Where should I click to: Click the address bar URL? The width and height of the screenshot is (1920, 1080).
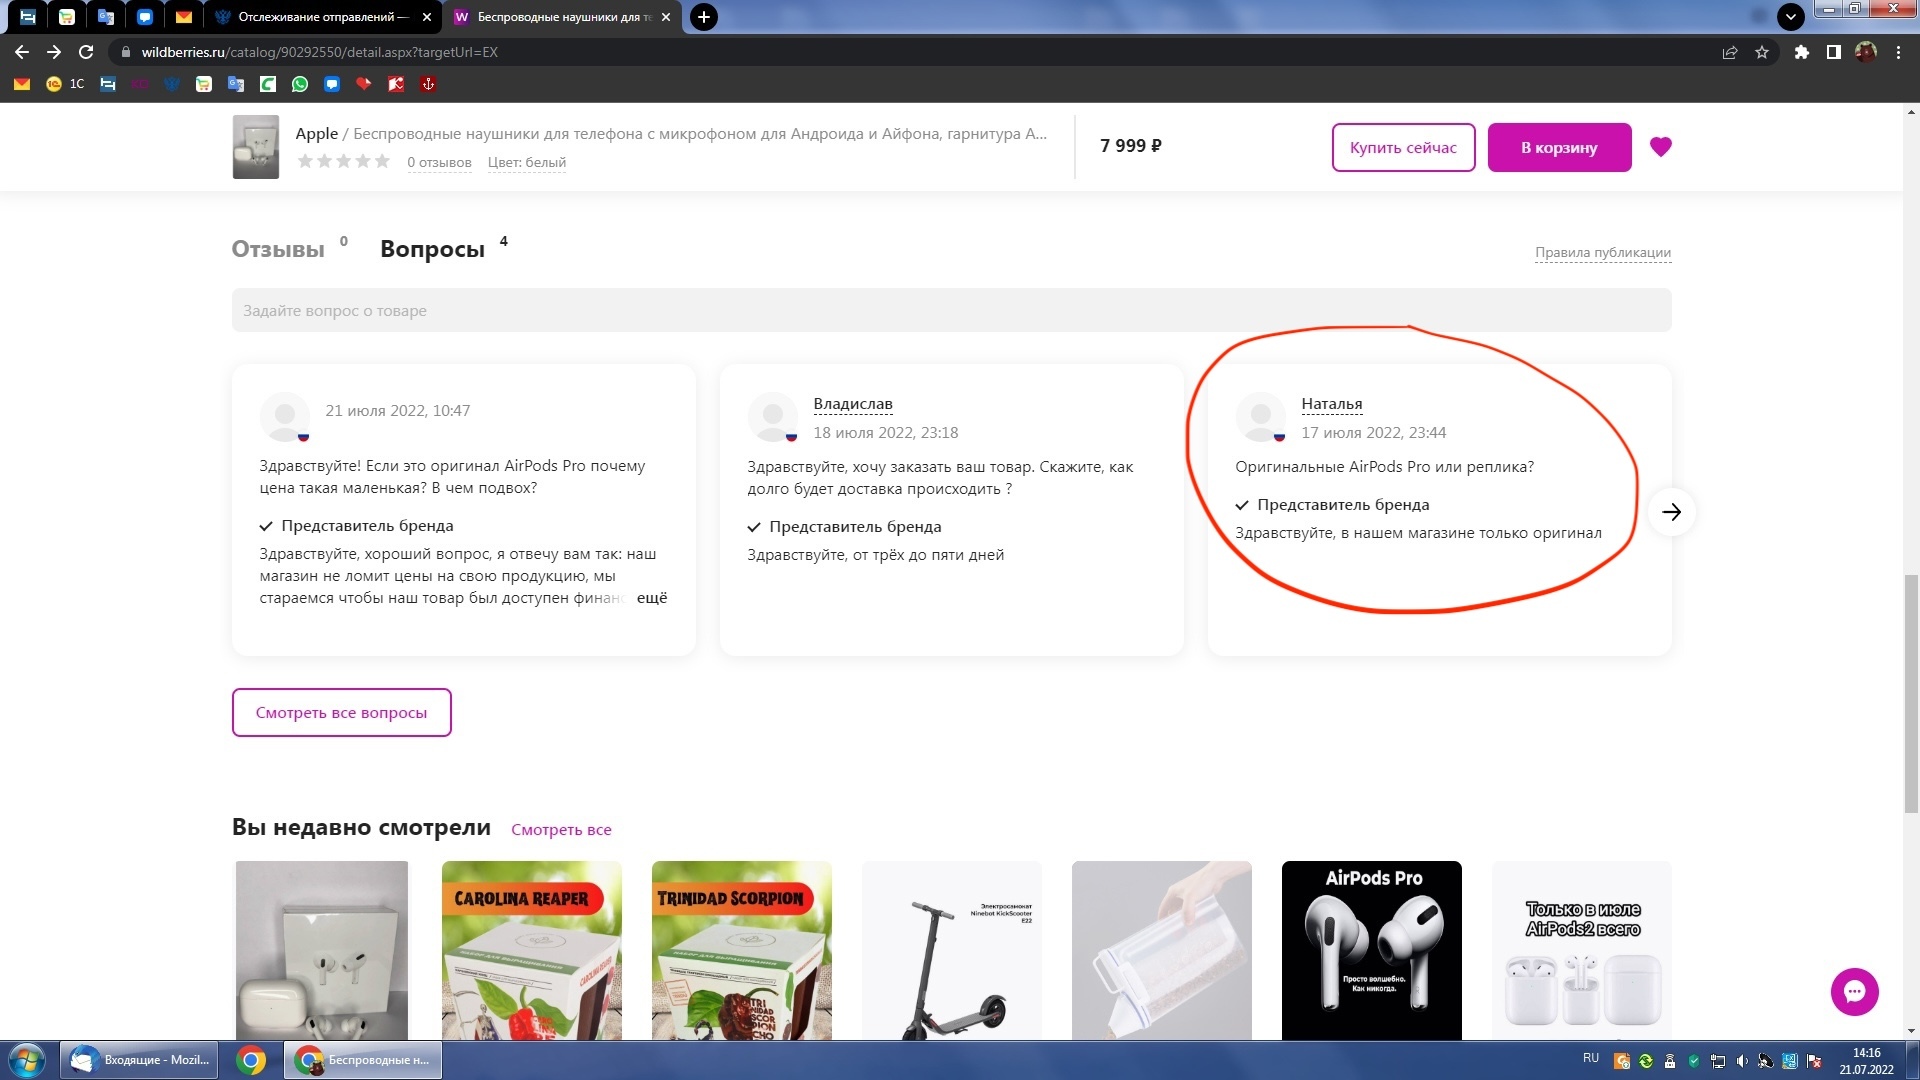click(320, 52)
